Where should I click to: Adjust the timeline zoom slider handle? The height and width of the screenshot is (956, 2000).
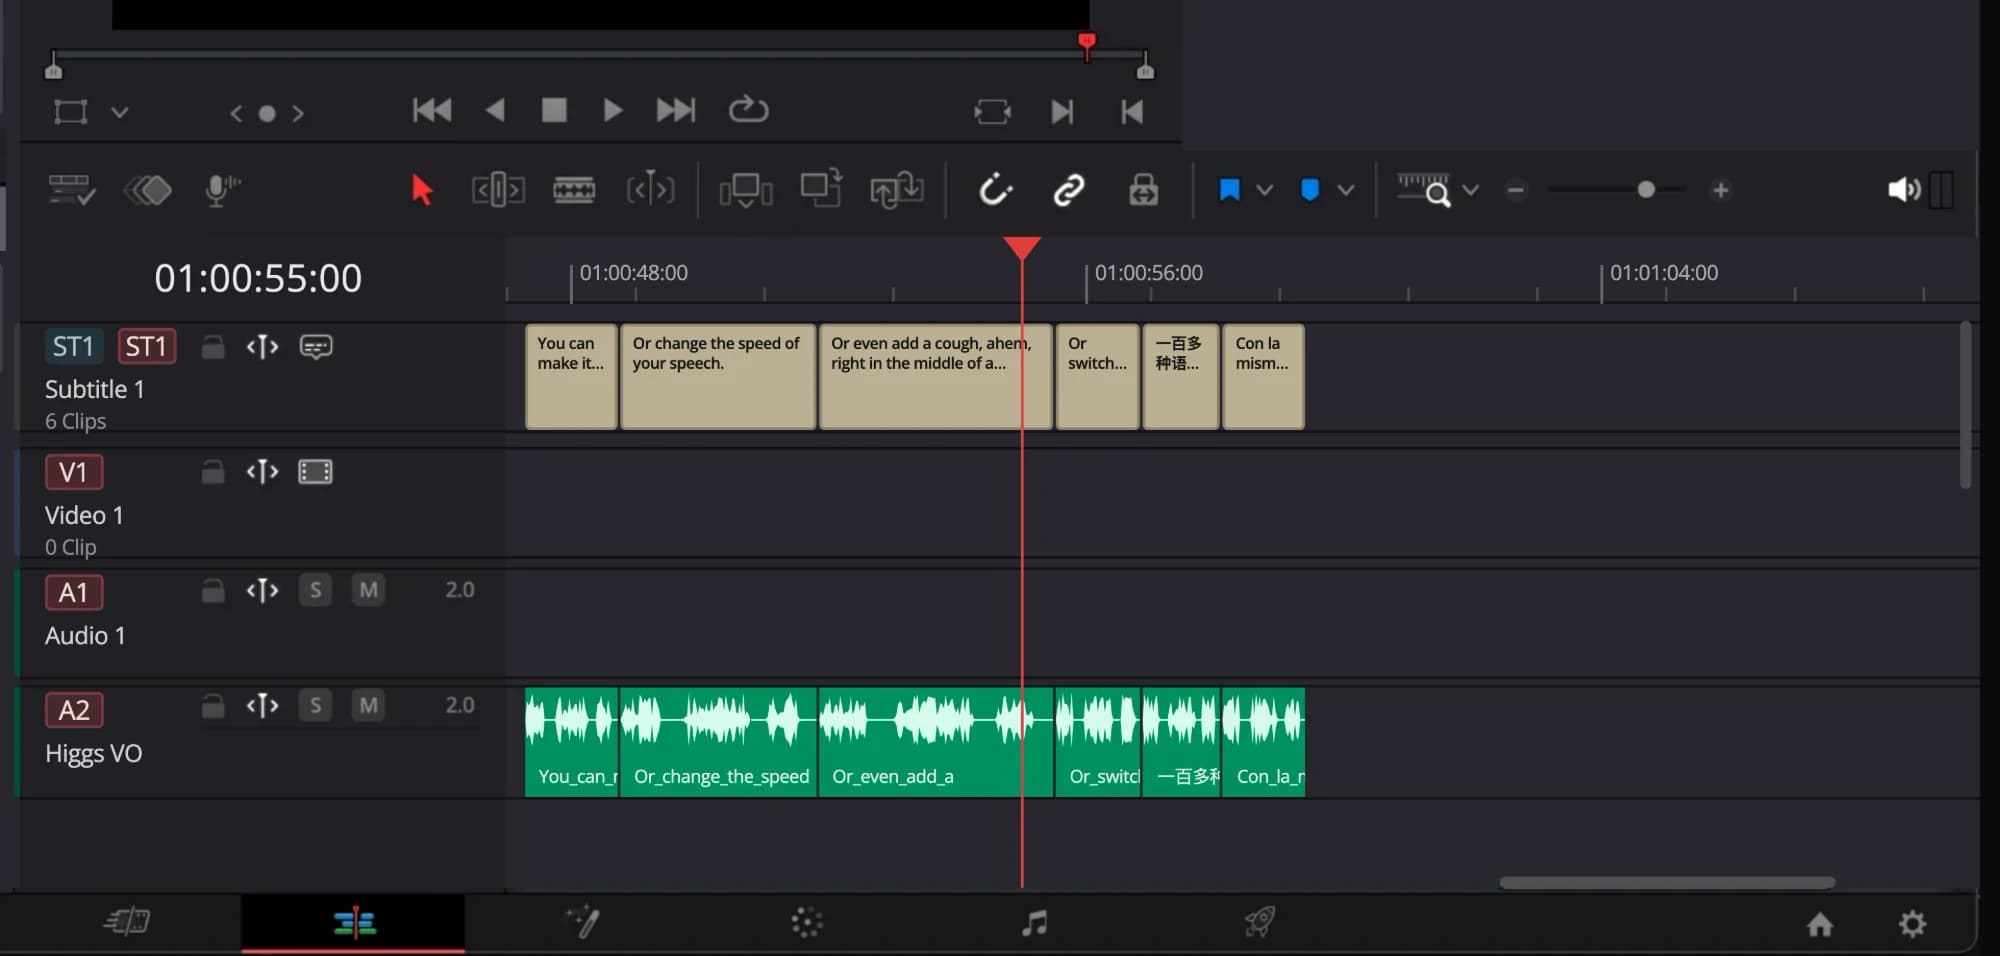point(1646,189)
